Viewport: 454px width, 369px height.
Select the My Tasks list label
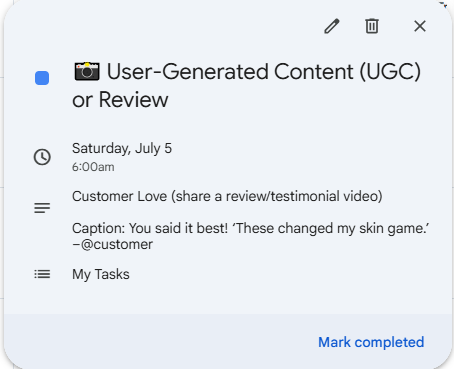point(101,274)
